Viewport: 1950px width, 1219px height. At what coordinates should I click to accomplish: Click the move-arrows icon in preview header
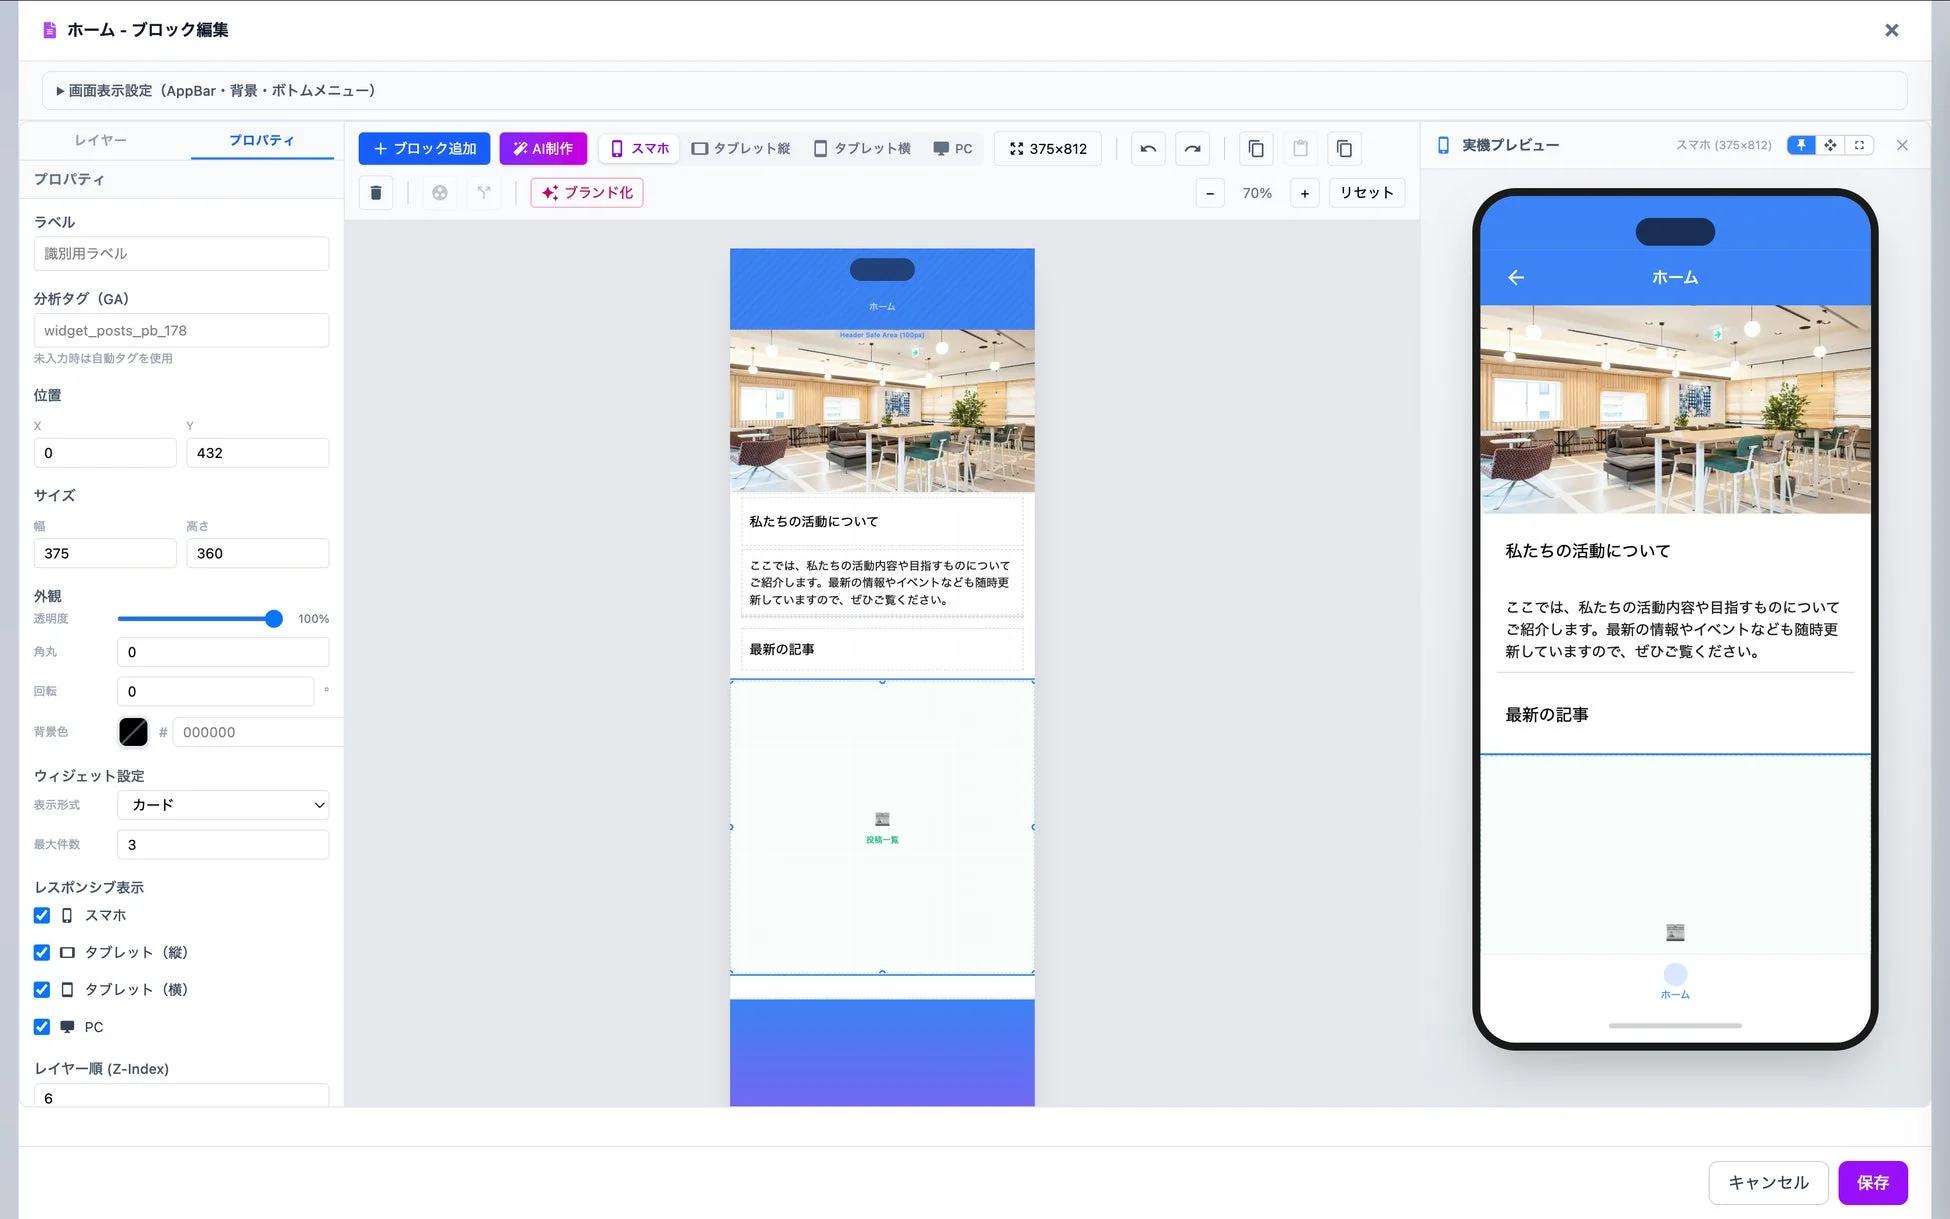point(1830,145)
